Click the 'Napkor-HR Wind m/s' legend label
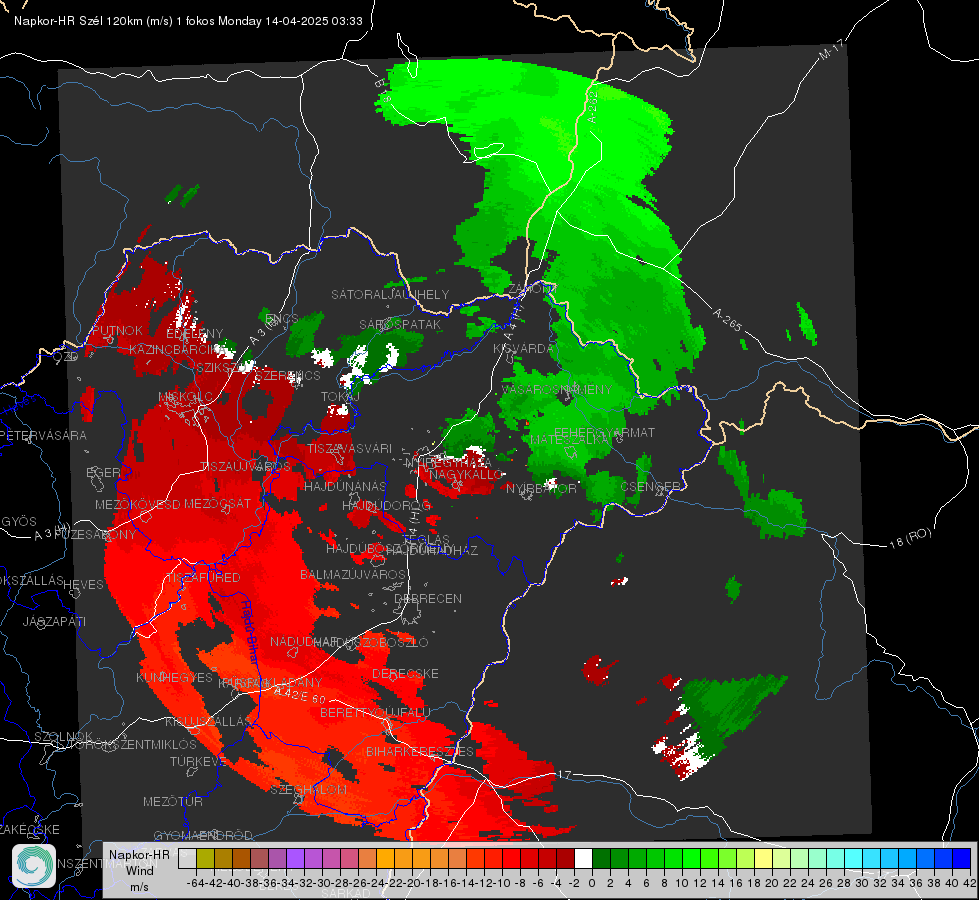This screenshot has width=979, height=900. (139, 870)
